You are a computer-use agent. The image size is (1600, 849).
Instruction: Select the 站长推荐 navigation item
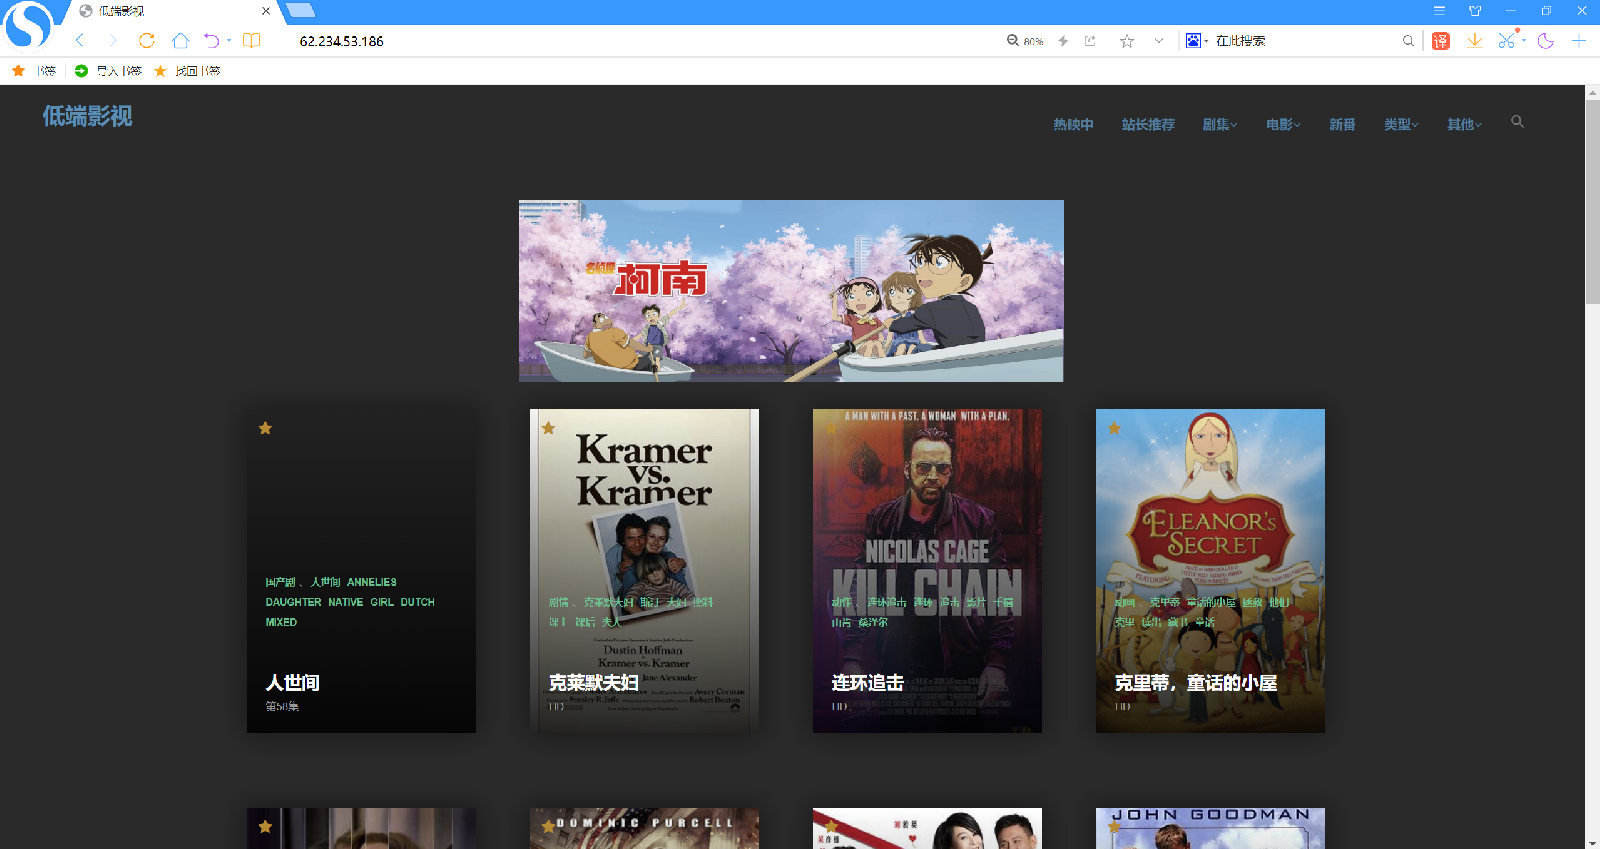coord(1148,125)
